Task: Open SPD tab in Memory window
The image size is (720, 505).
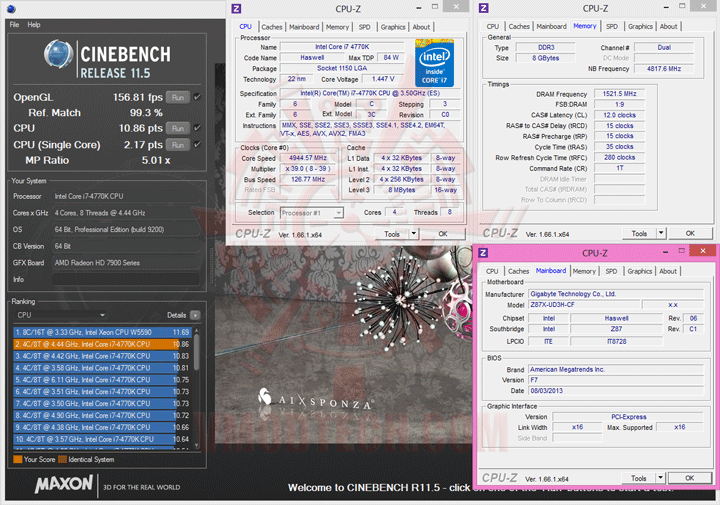Action: click(612, 27)
